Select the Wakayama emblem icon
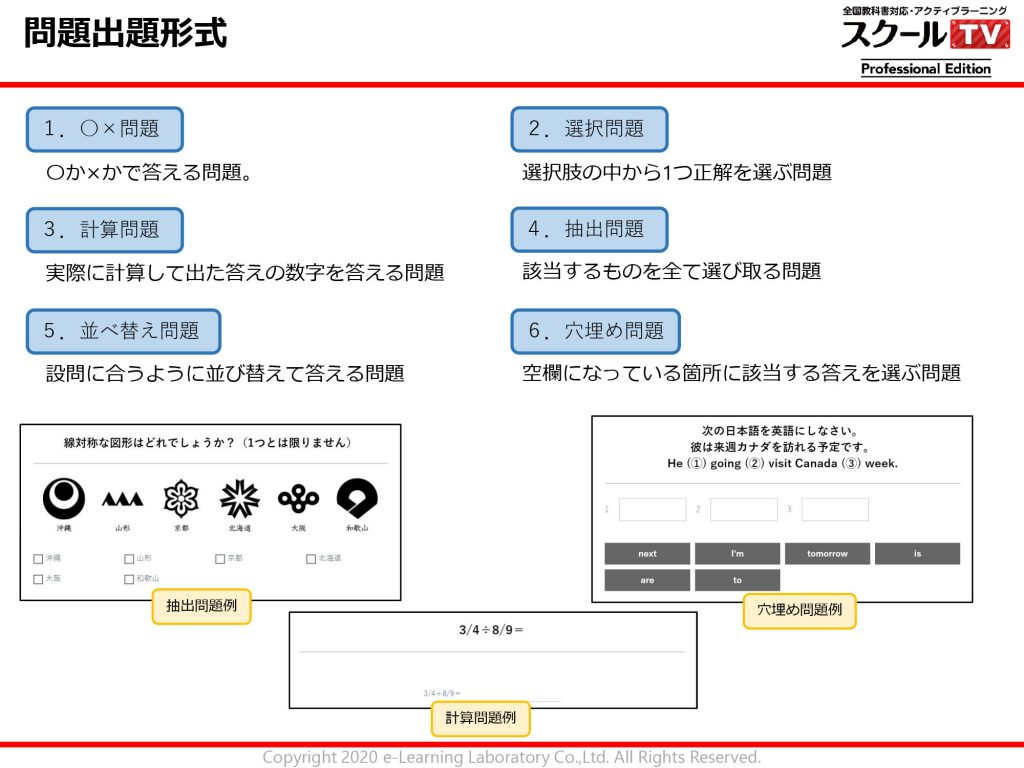1024x768 pixels. pyautogui.click(x=357, y=498)
